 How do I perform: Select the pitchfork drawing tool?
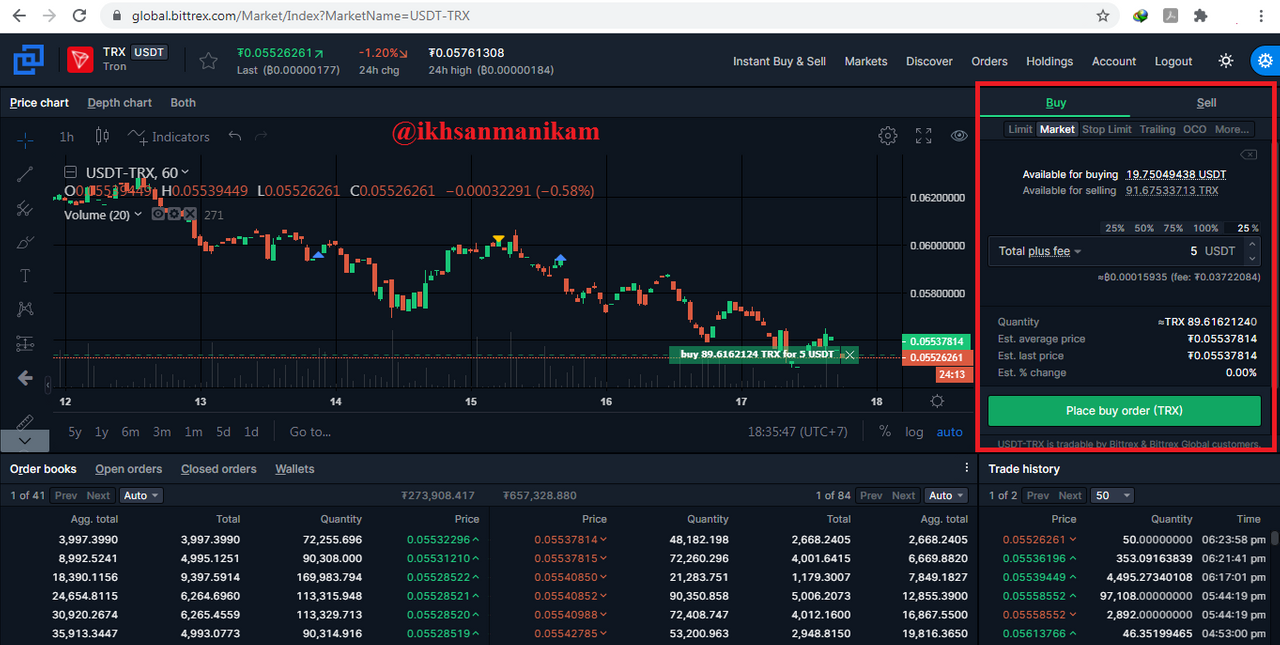(x=26, y=208)
